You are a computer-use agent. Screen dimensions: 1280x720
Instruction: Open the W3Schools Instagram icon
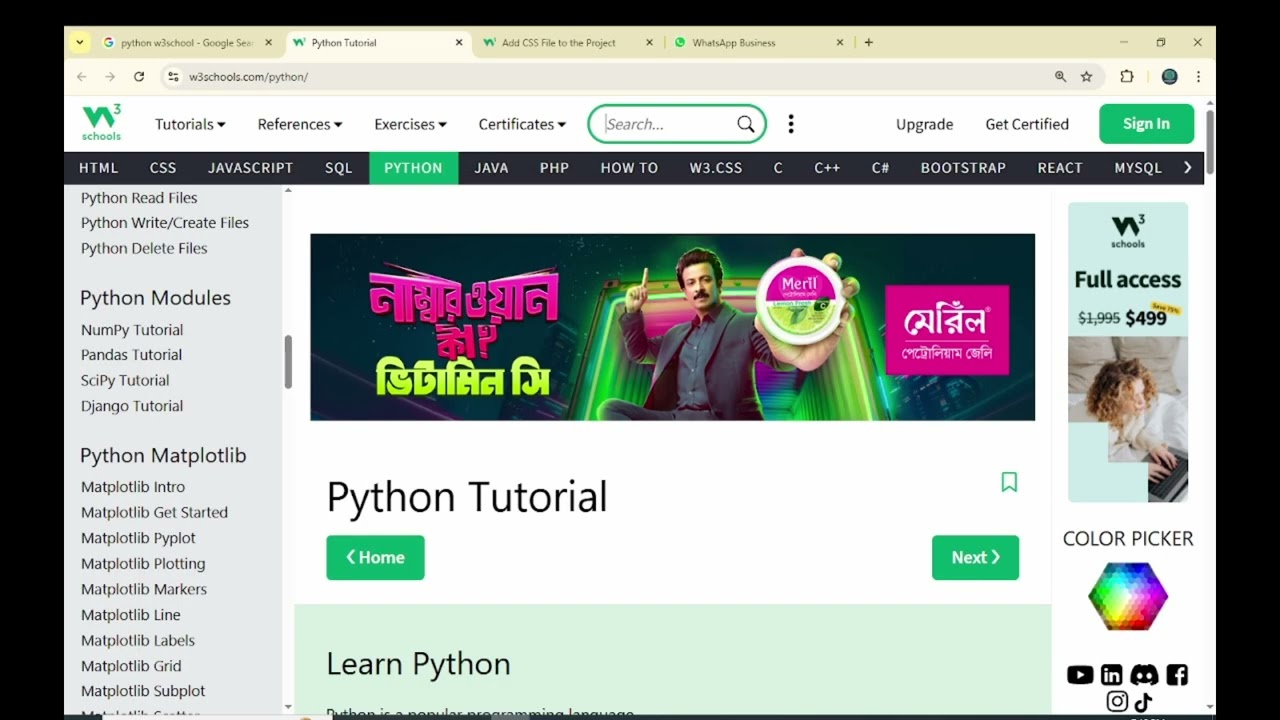pos(1117,702)
